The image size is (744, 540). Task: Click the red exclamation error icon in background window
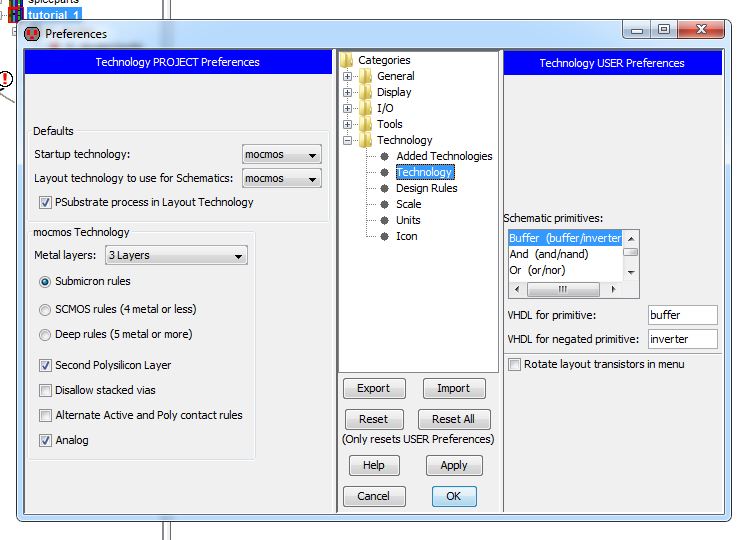5,79
